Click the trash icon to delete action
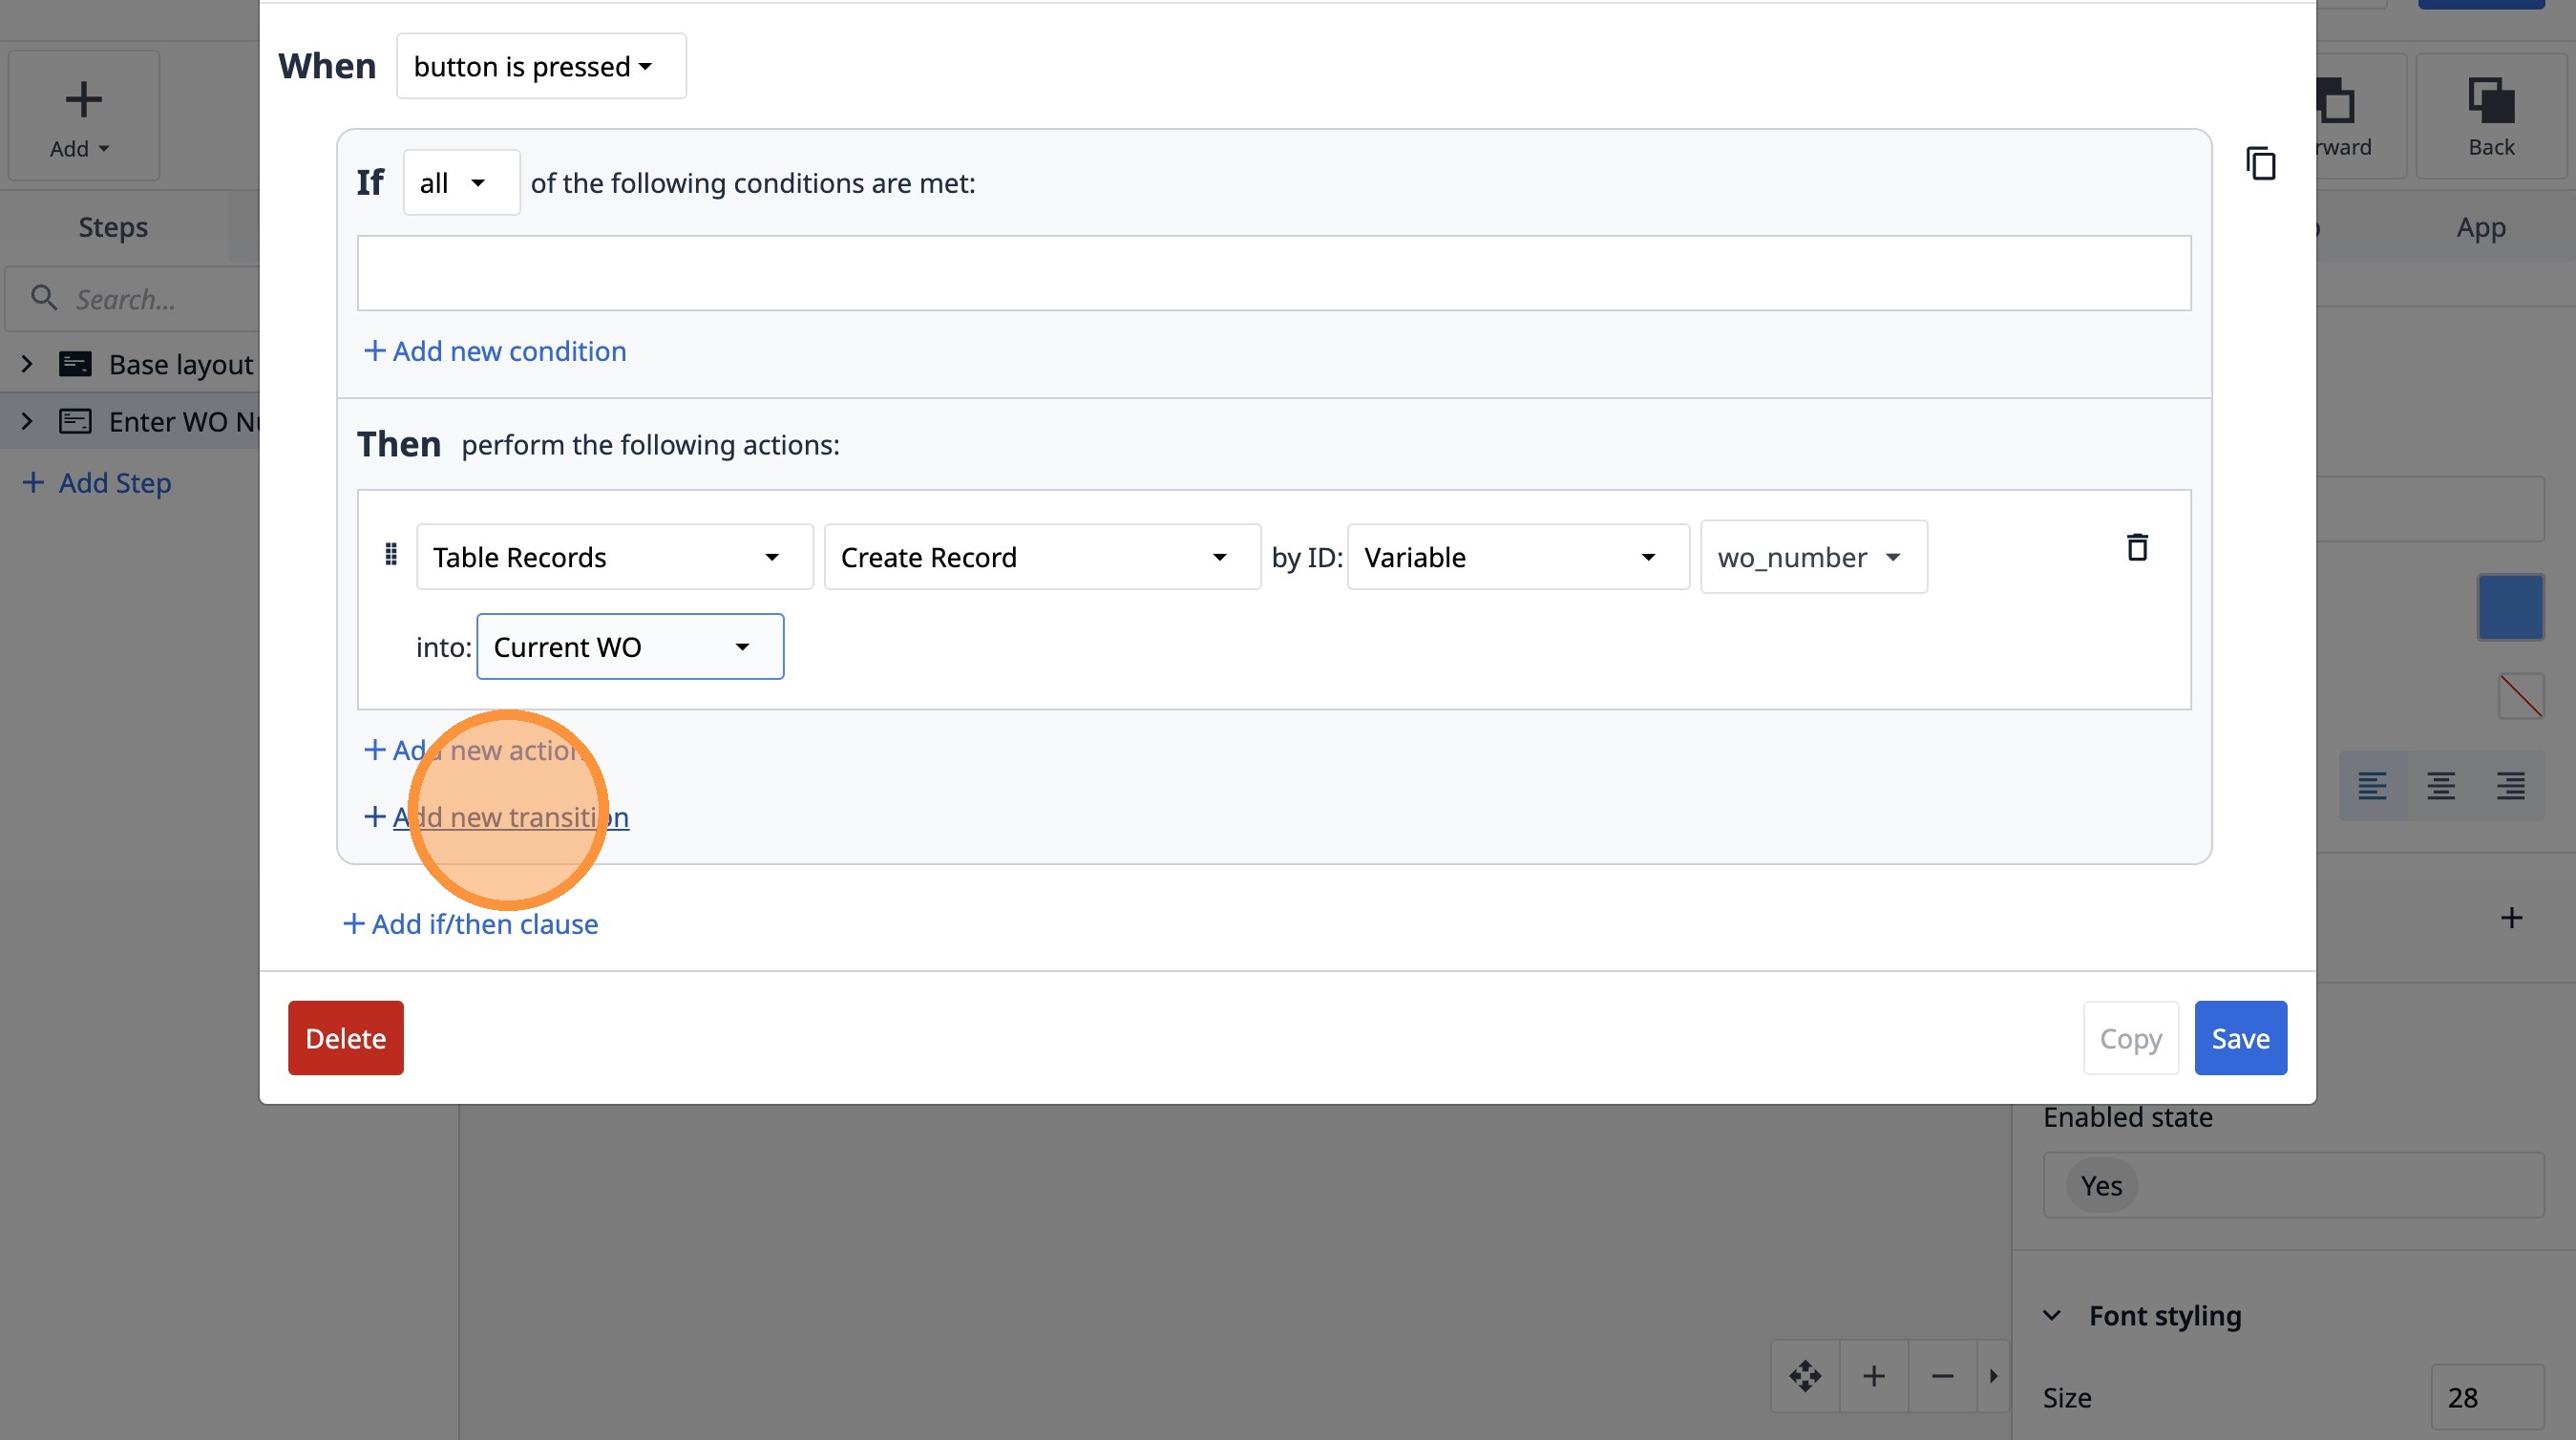This screenshot has height=1440, width=2576. pyautogui.click(x=2136, y=547)
